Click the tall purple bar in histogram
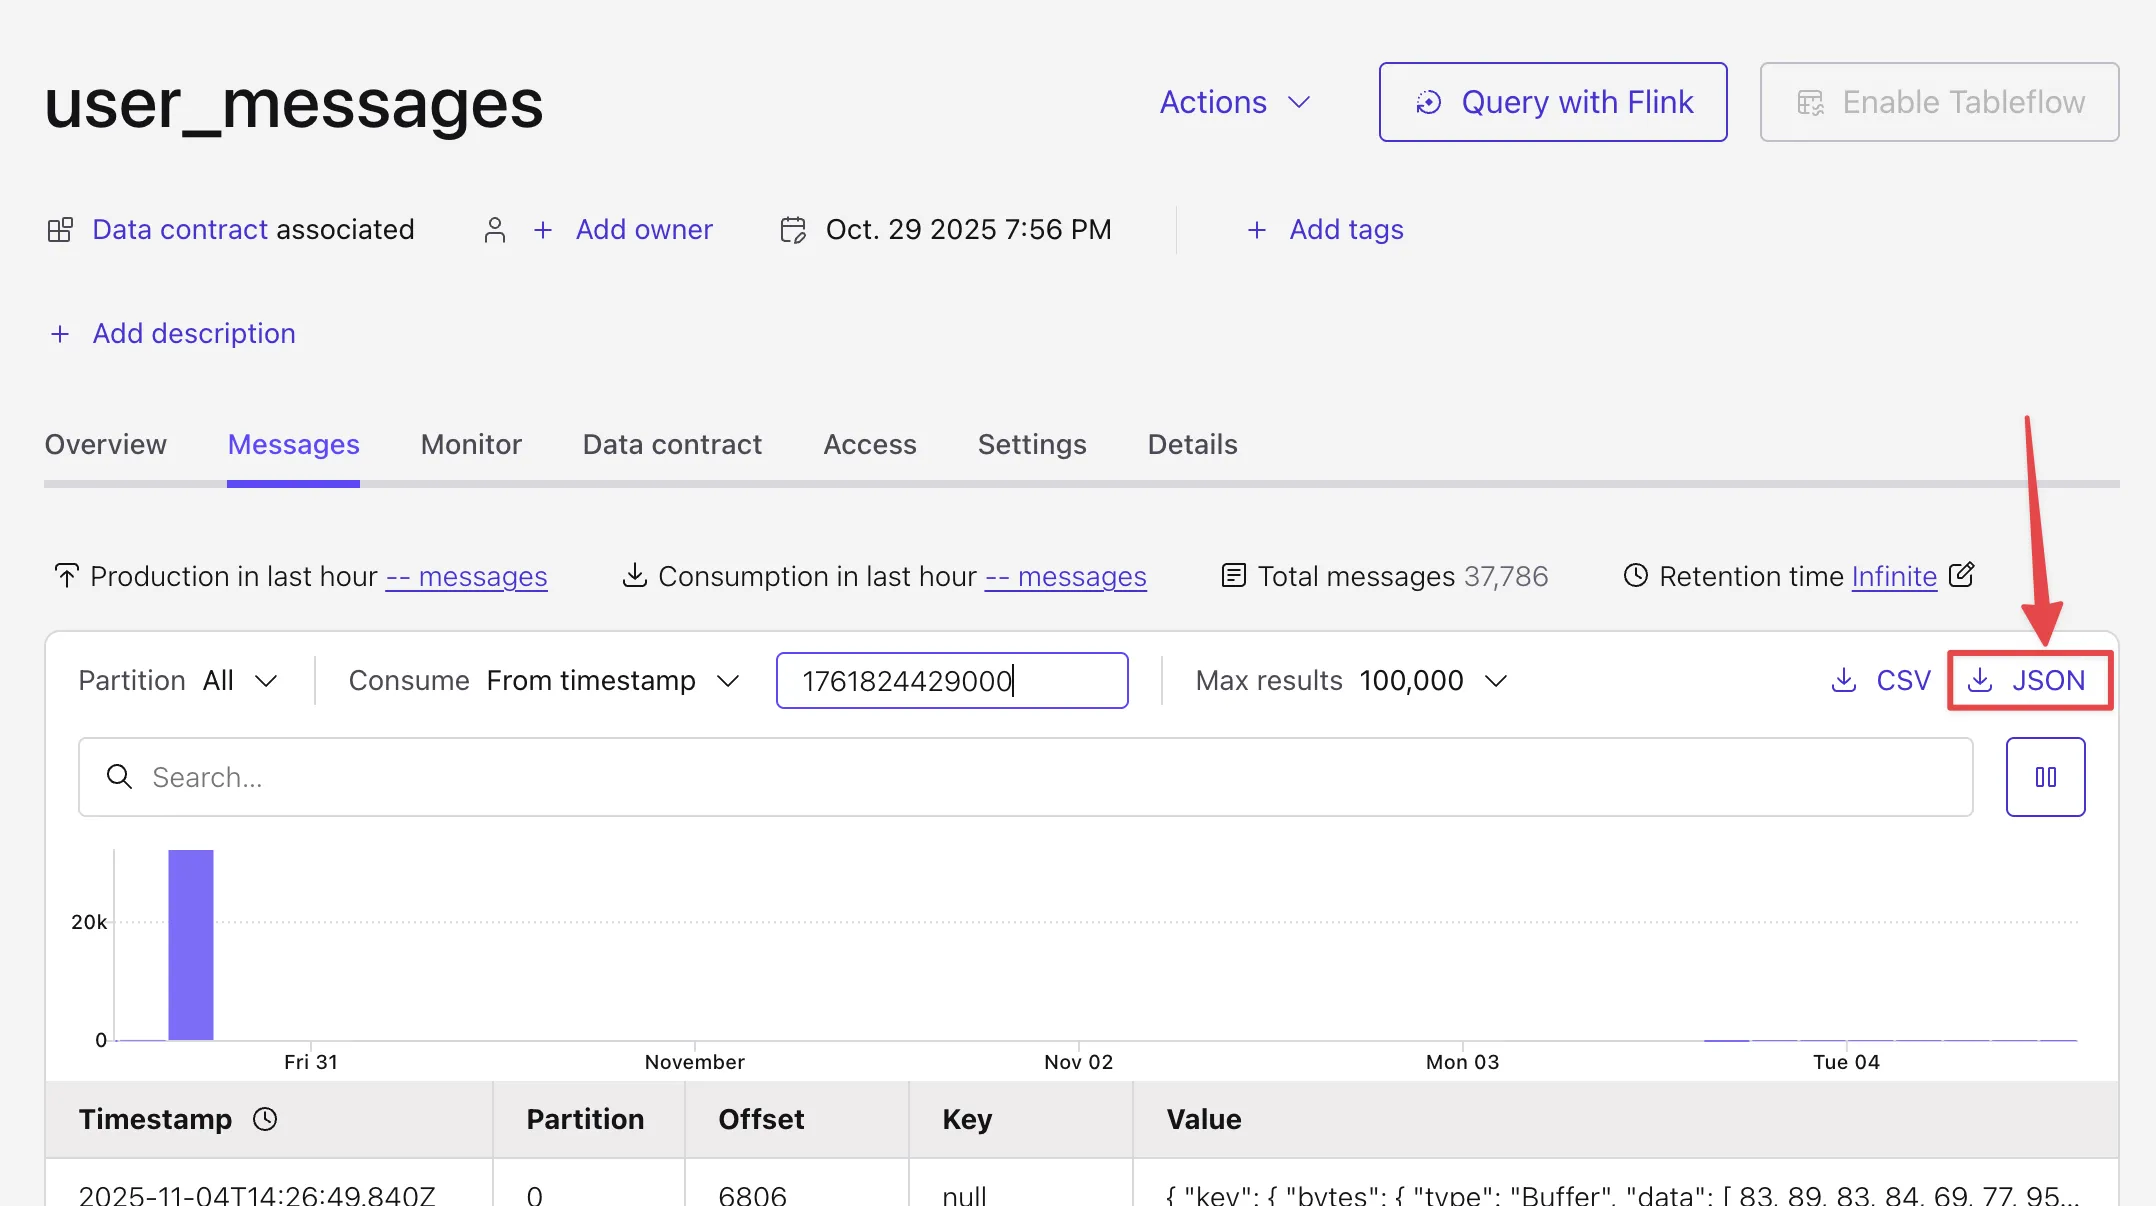This screenshot has width=2156, height=1206. point(190,945)
